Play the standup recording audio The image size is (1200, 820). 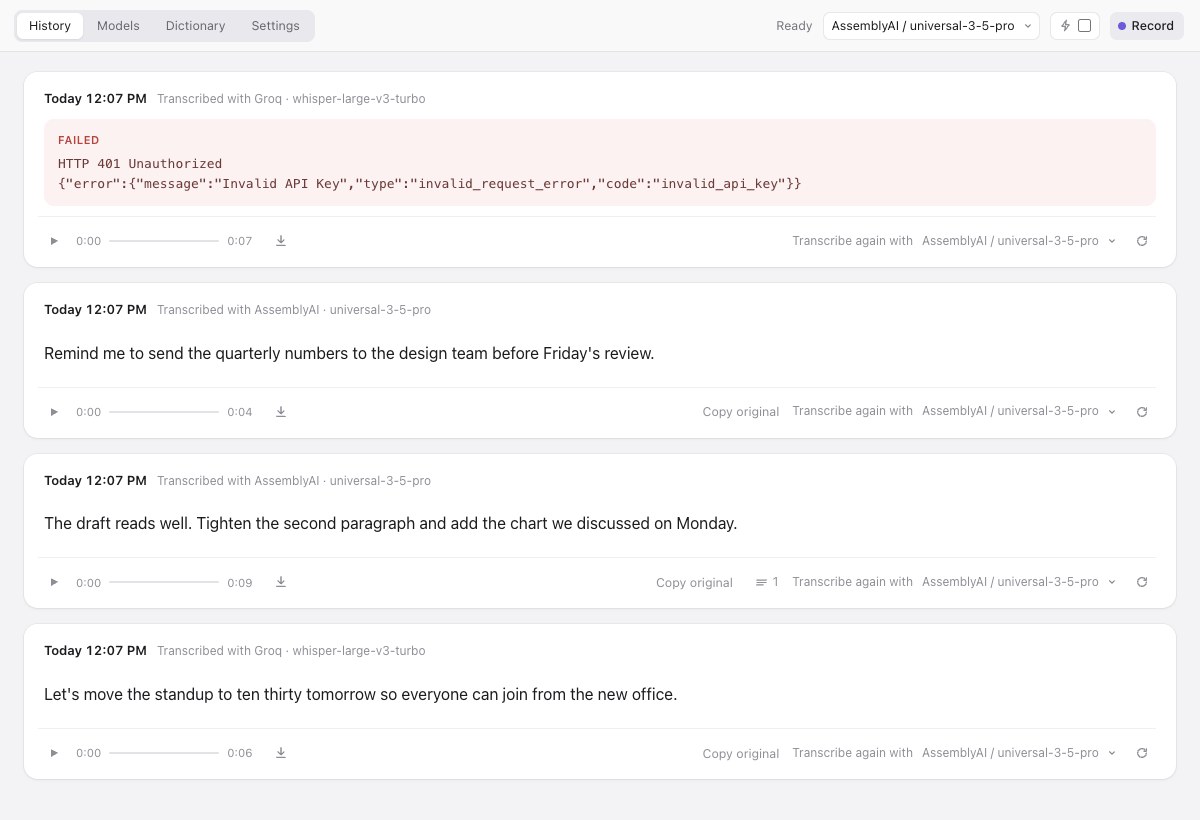click(54, 753)
